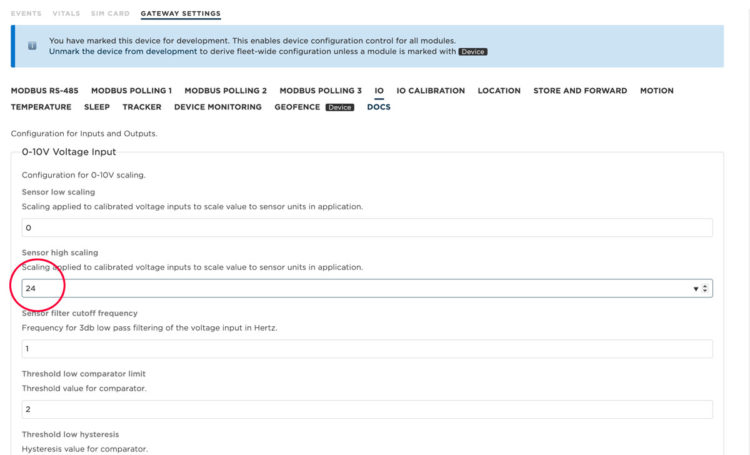Click the Threshold low comparator limit field
This screenshot has height=455, width=750.
(x=367, y=410)
